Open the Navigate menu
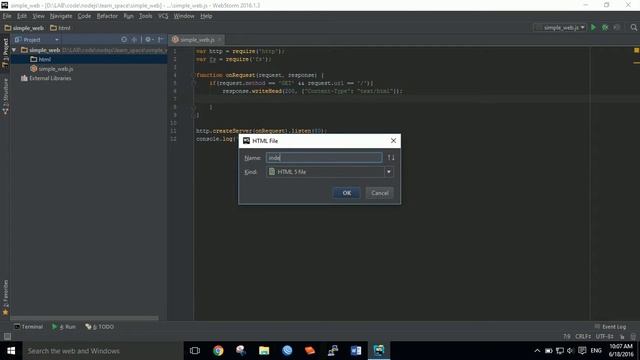This screenshot has height=360, width=640. pyautogui.click(x=61, y=16)
